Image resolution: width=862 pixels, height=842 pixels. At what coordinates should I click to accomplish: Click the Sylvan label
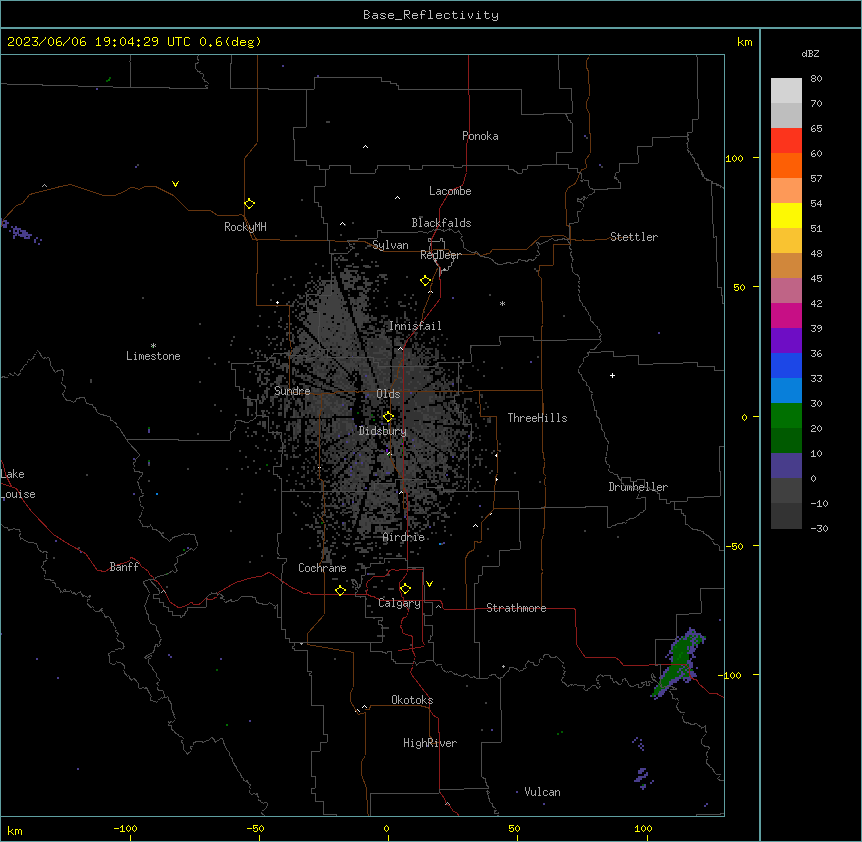390,245
